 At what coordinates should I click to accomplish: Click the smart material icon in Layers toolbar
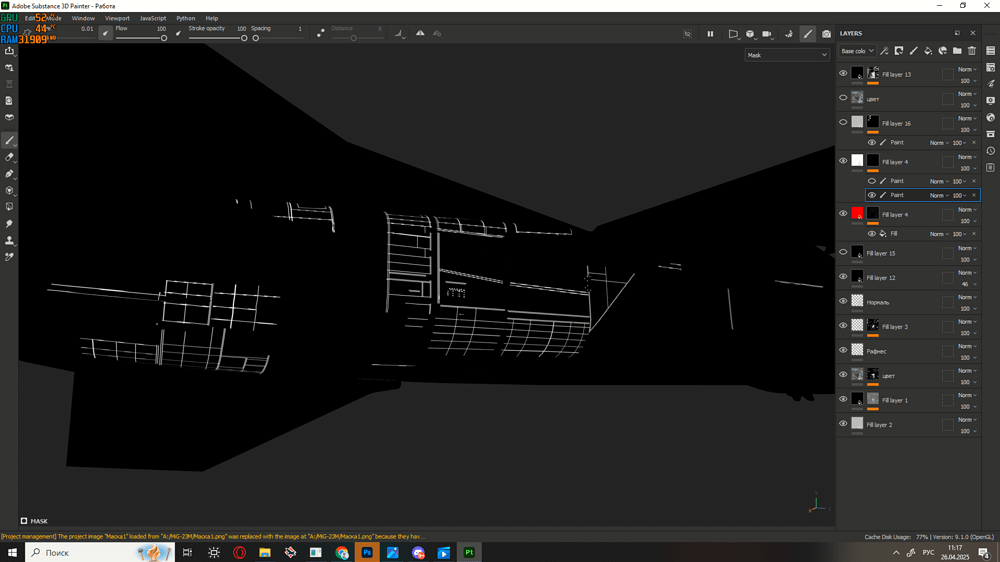tap(943, 51)
